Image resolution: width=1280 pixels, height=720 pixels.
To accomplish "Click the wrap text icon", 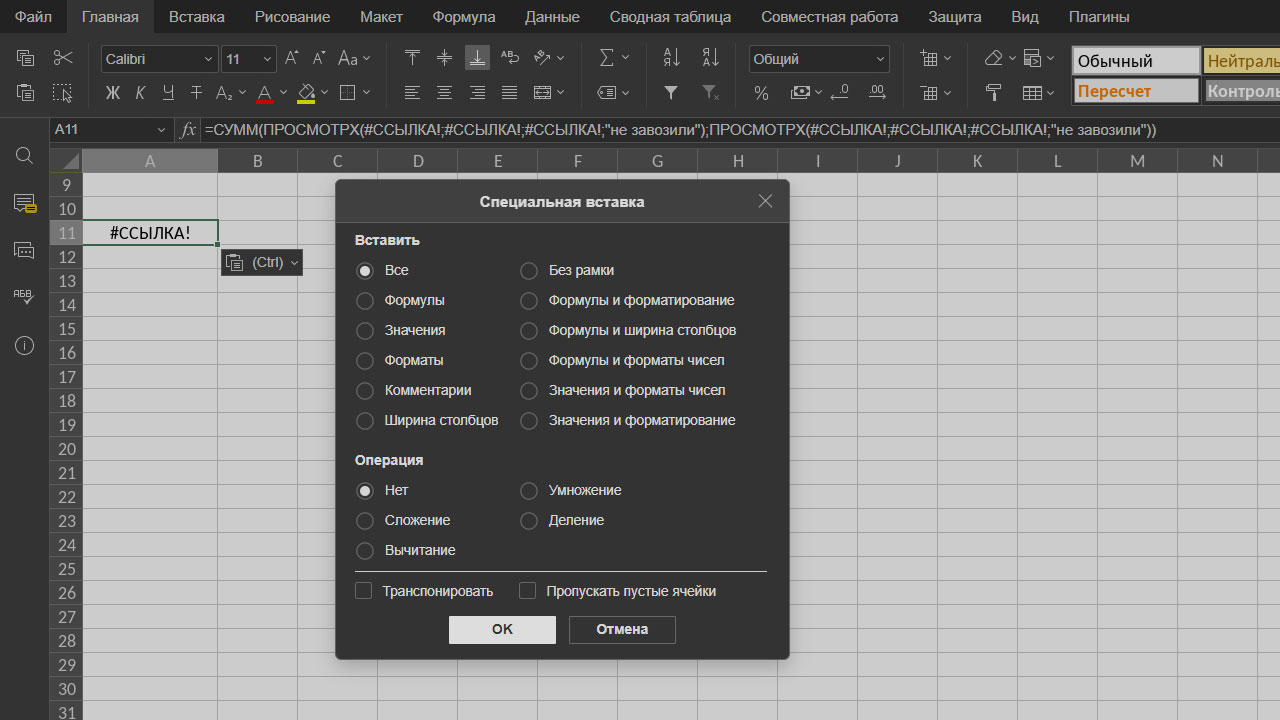I will [509, 59].
